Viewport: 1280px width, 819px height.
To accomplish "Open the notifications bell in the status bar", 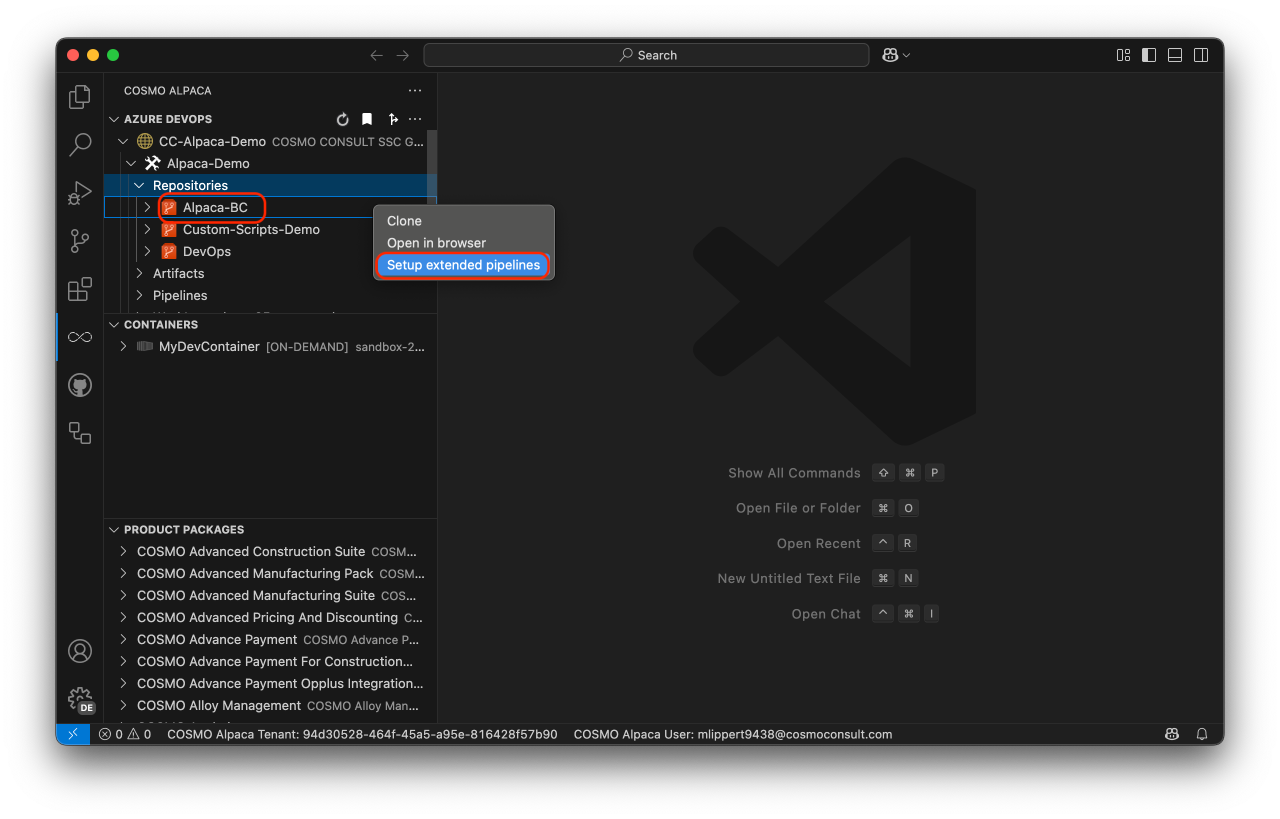I will 1202,734.
